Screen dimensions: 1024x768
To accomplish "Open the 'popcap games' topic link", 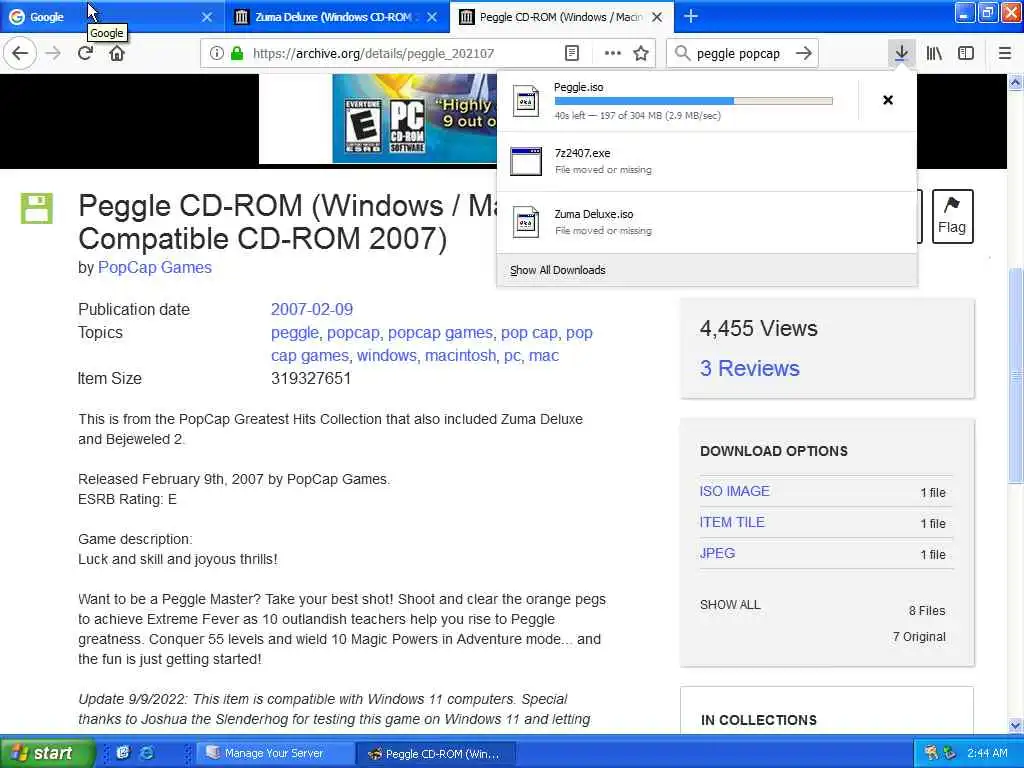I will click(440, 332).
